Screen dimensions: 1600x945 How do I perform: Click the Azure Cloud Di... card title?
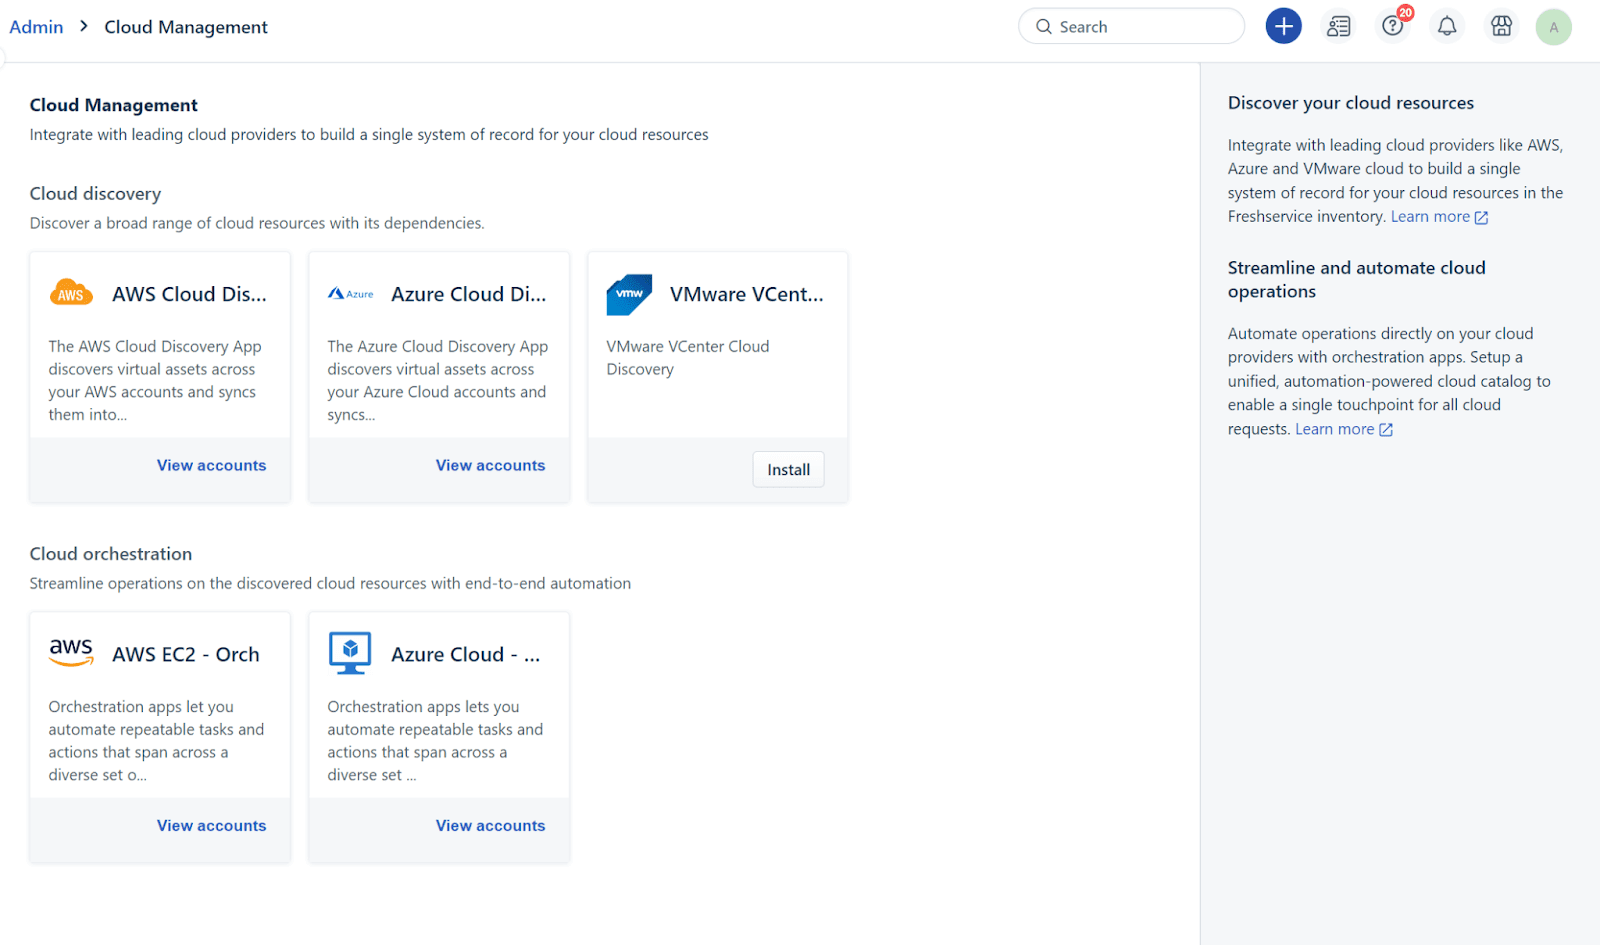pos(468,294)
